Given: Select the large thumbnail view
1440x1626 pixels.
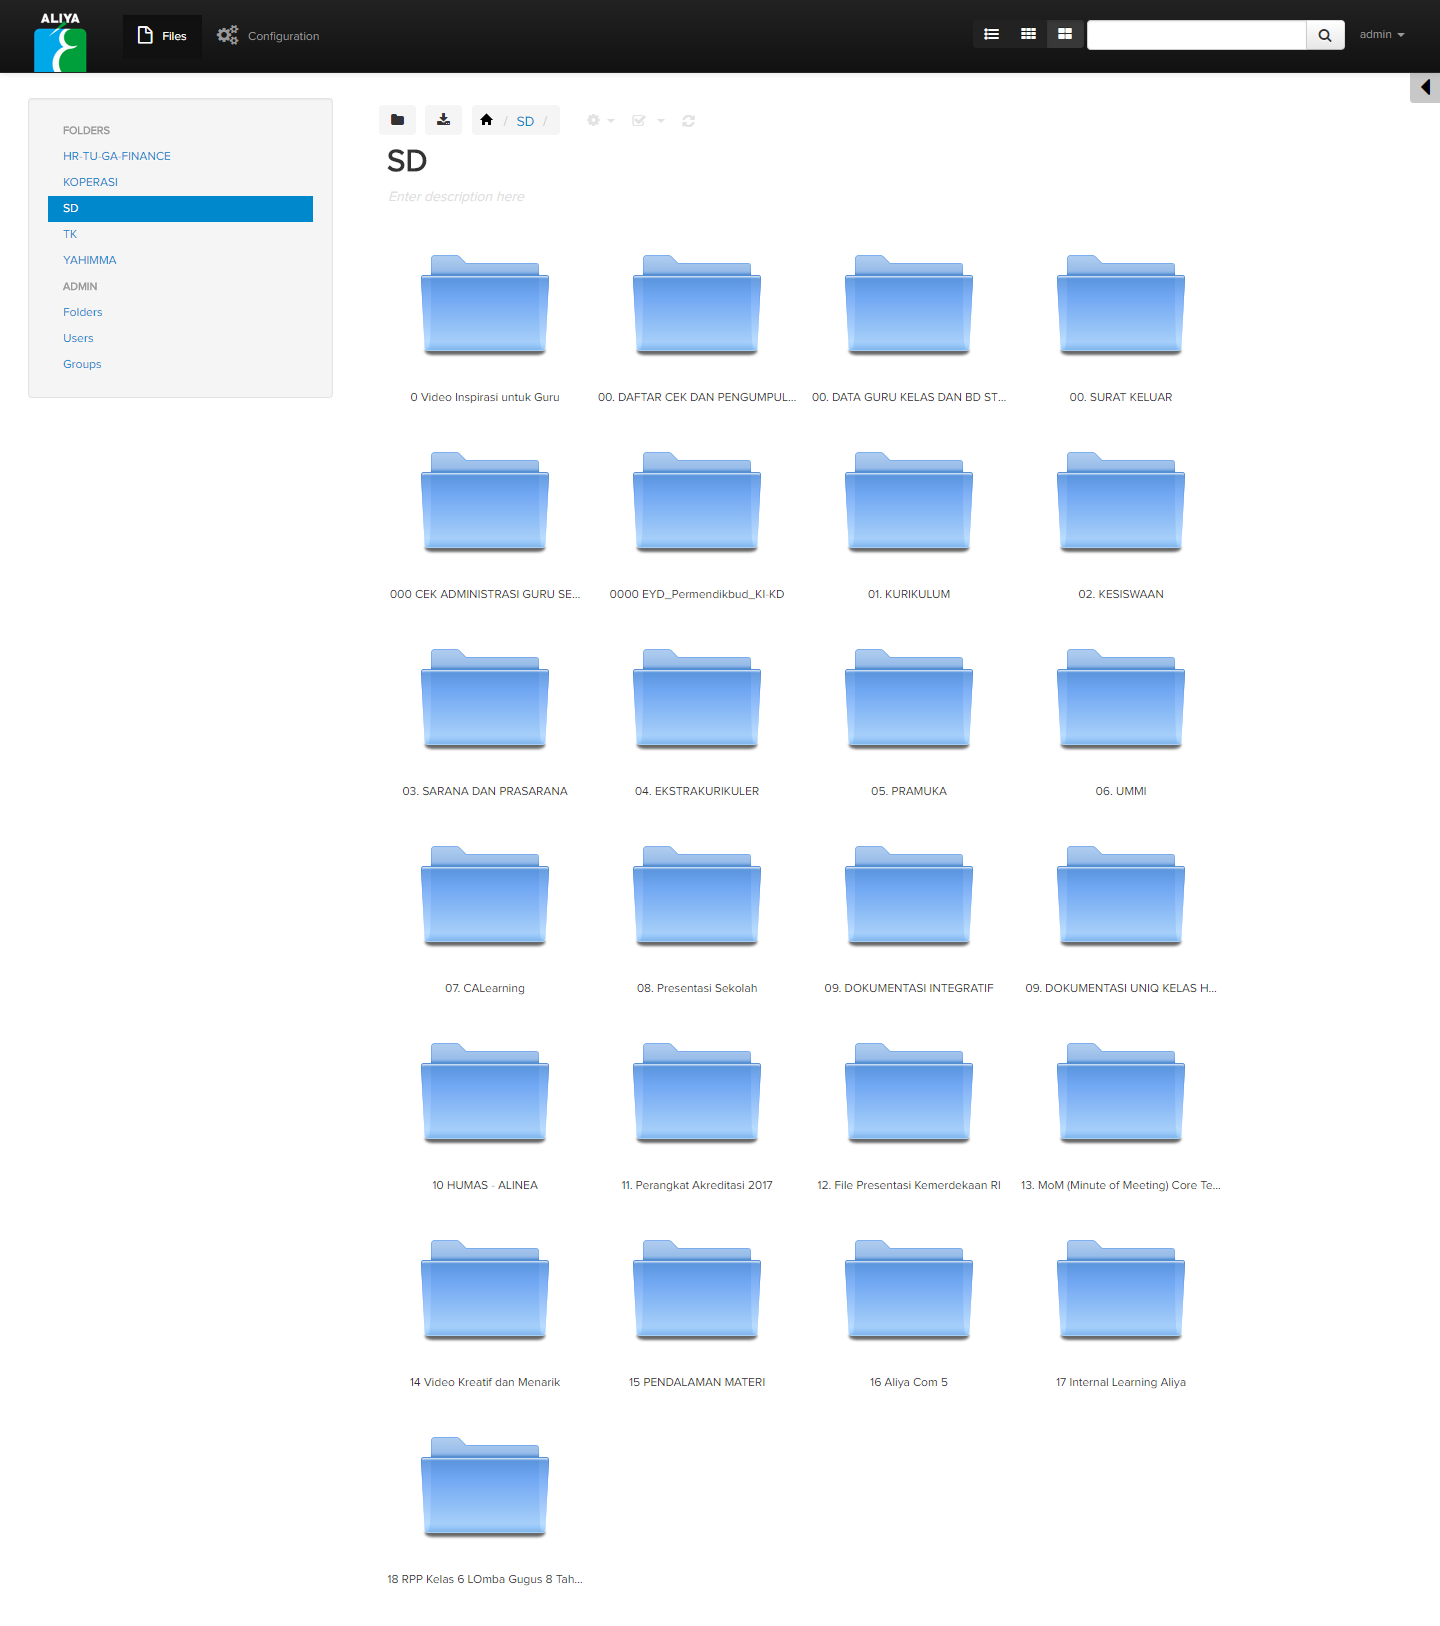Looking at the screenshot, I should coord(1065,34).
